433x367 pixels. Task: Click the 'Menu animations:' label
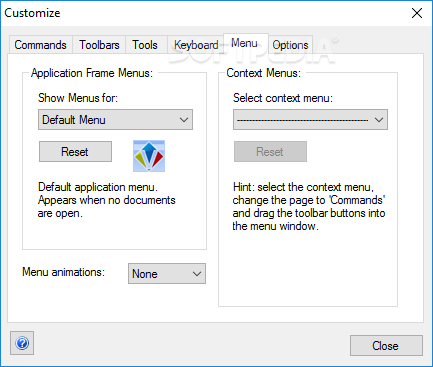click(x=63, y=272)
